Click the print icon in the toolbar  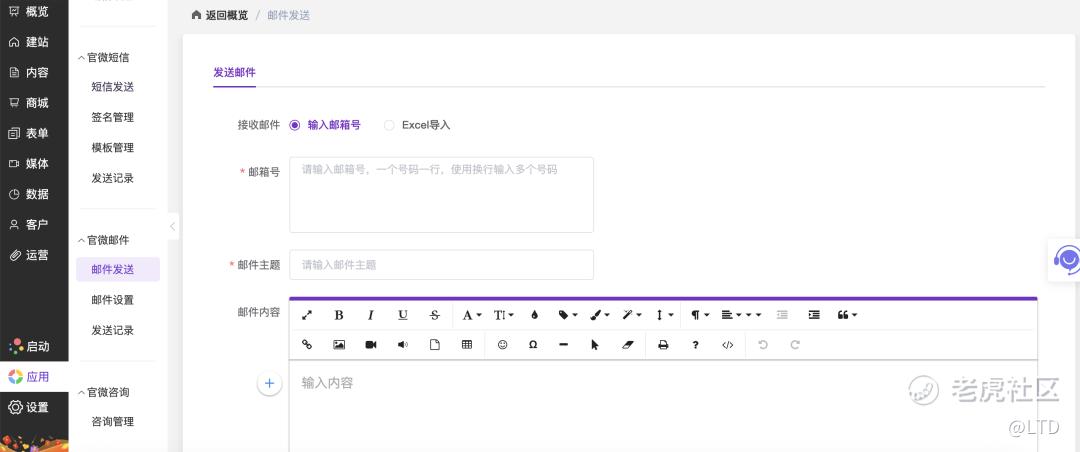(x=662, y=345)
